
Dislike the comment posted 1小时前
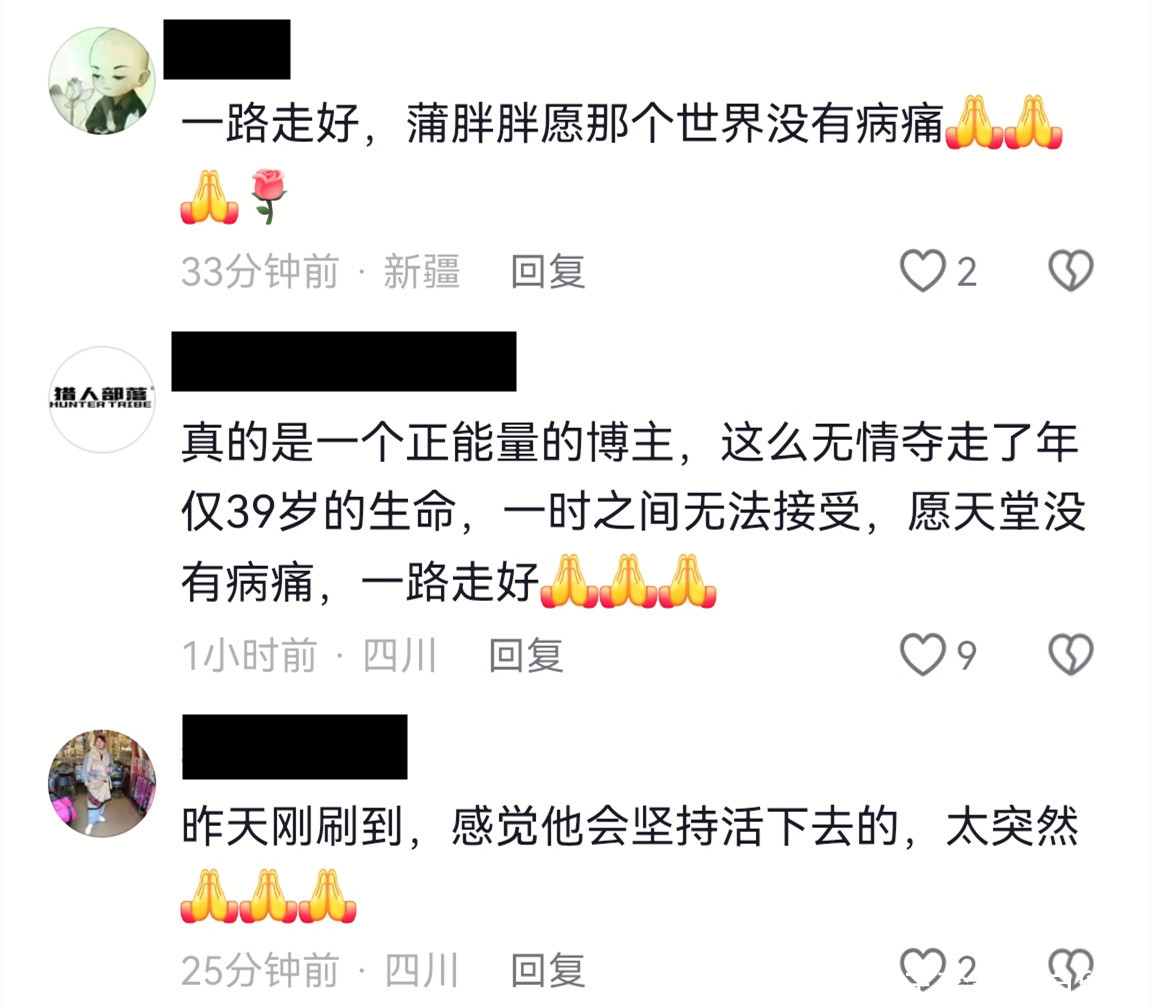(x=1070, y=654)
